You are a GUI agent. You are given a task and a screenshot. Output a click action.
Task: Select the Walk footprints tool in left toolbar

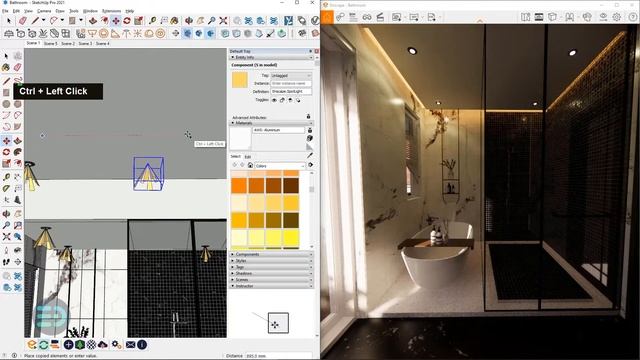pyautogui.click(x=6, y=262)
